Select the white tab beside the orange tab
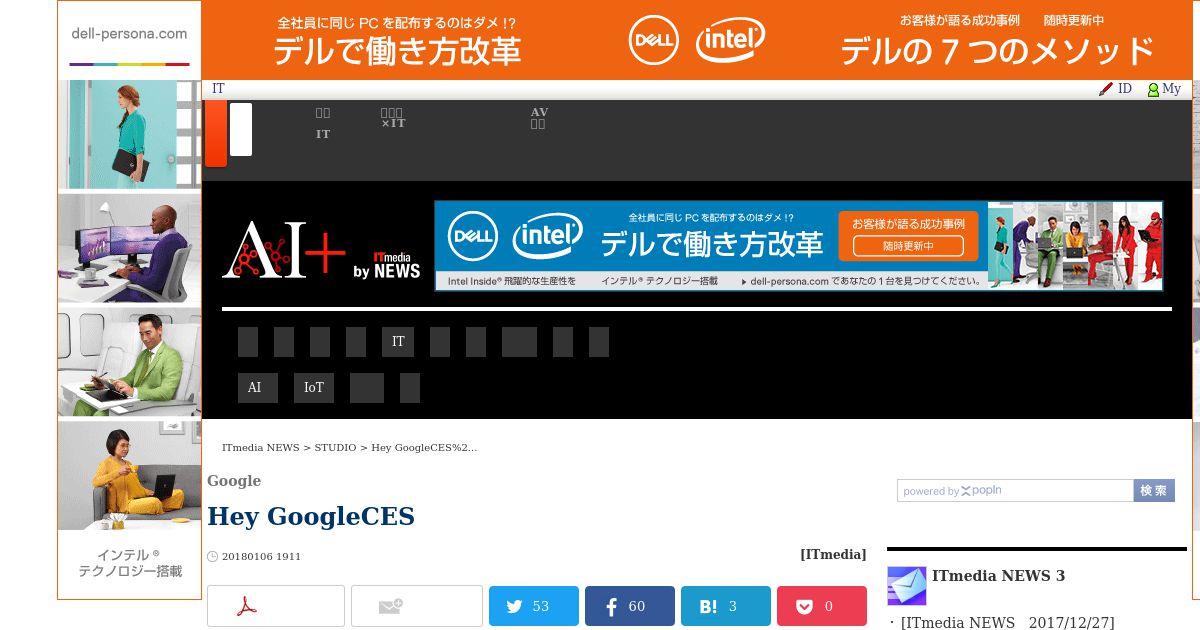 (x=241, y=129)
